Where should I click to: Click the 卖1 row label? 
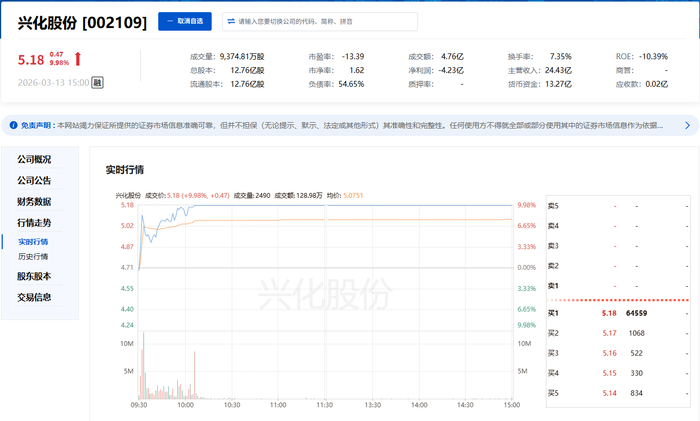point(553,286)
